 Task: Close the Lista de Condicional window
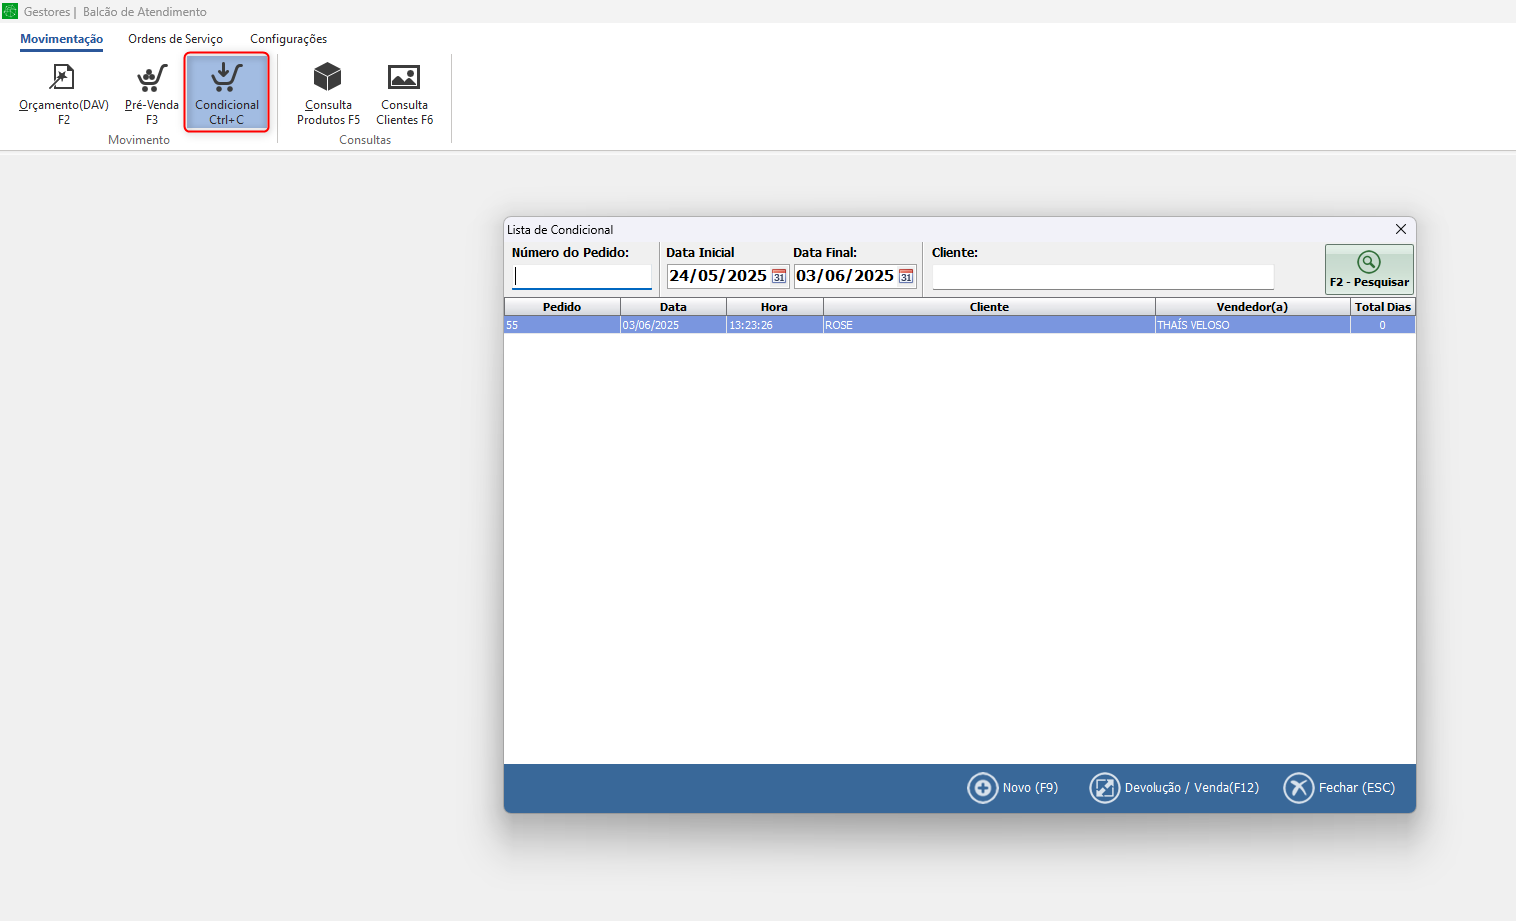coord(1400,229)
